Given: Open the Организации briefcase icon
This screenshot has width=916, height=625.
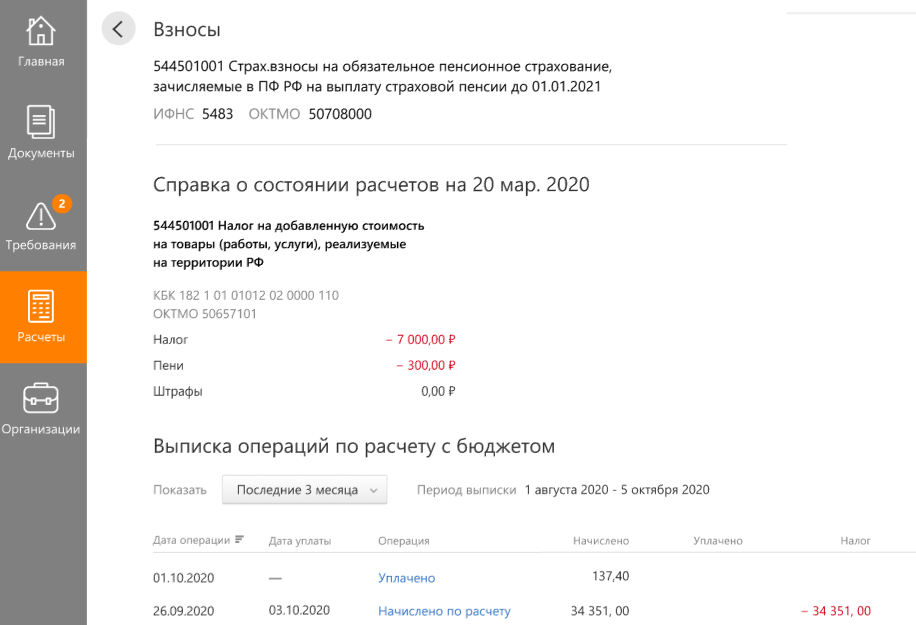Looking at the screenshot, I should click(x=40, y=398).
